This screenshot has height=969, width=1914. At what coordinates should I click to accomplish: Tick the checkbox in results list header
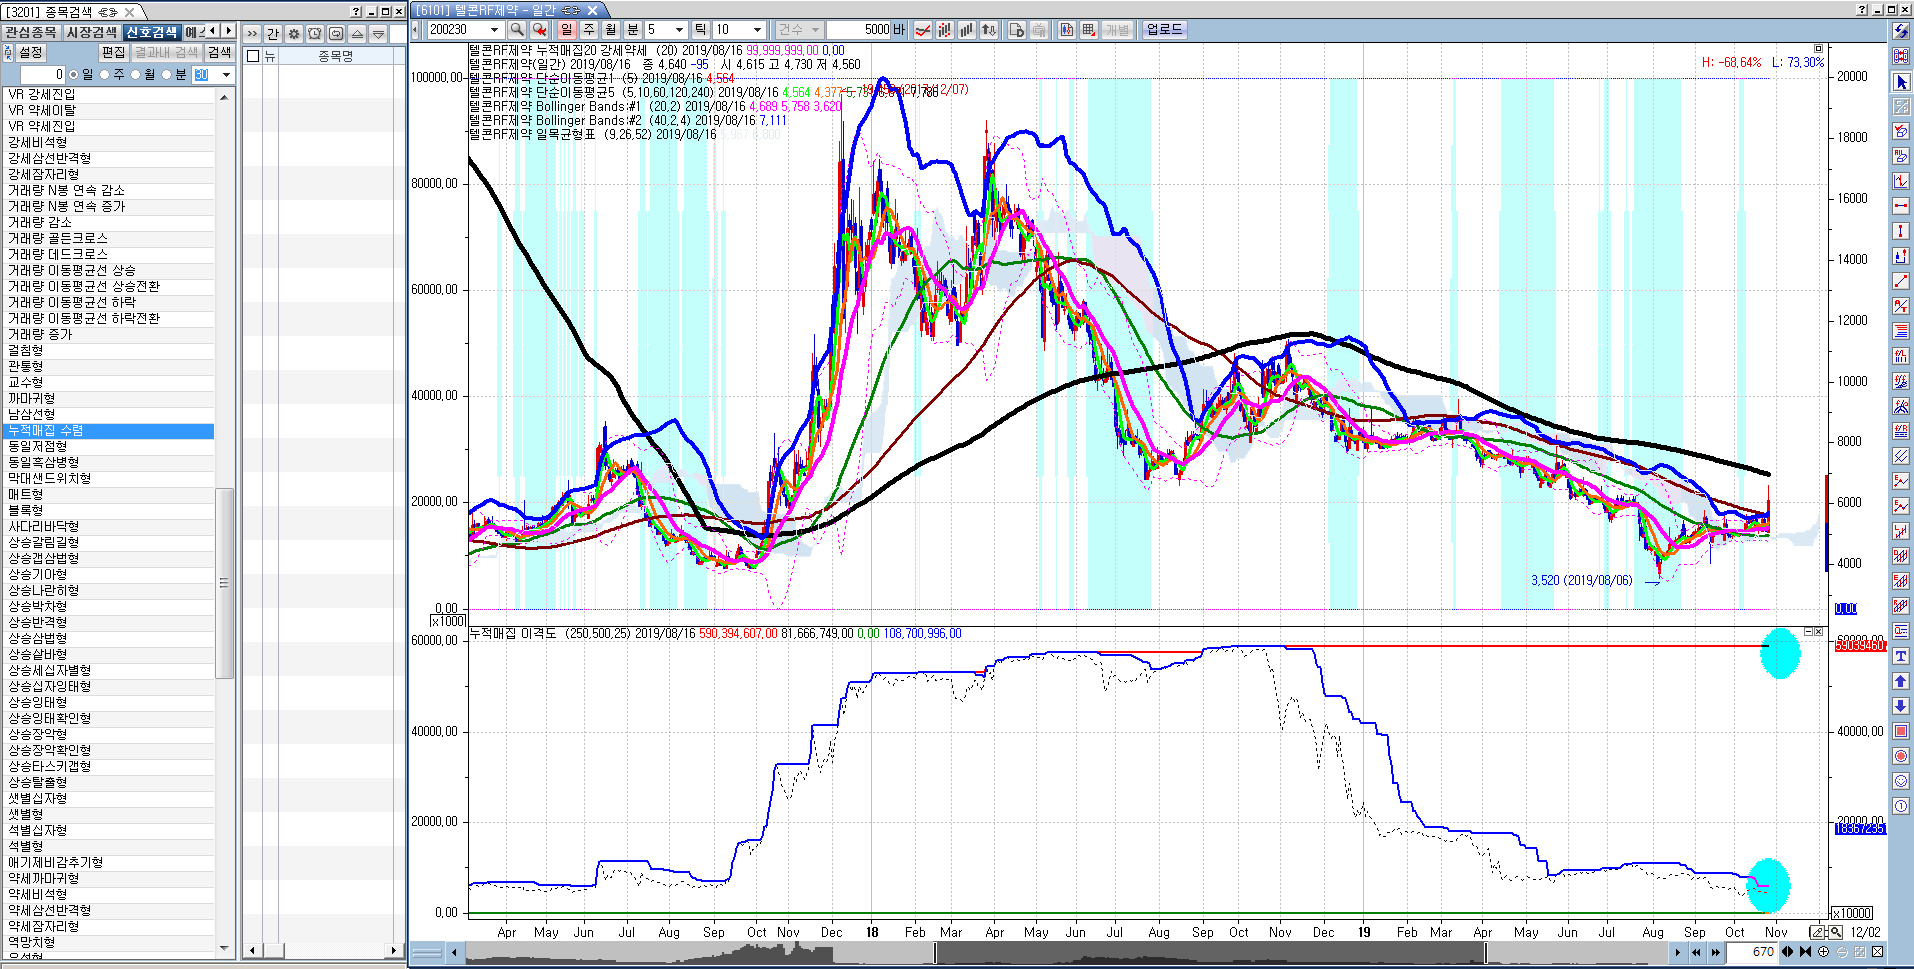coord(253,56)
